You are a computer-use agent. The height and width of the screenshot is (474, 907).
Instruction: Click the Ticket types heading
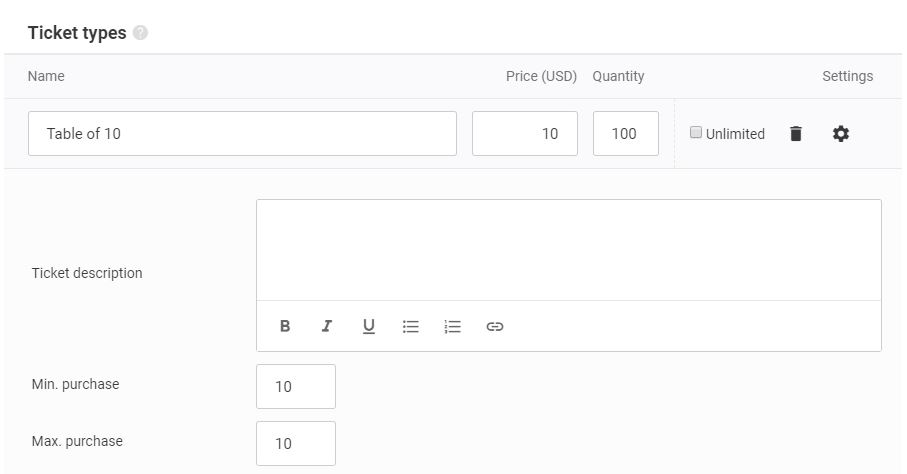(x=77, y=33)
